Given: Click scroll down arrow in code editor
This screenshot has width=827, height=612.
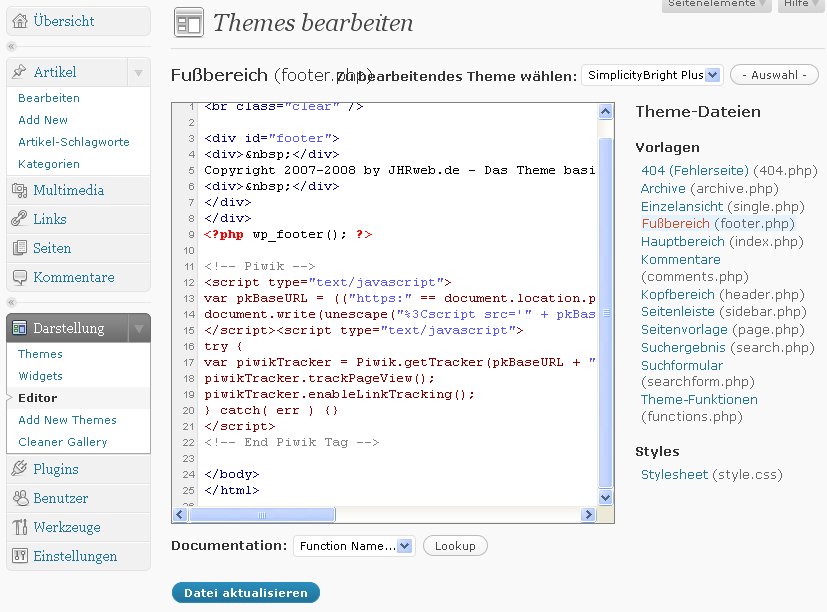Looking at the screenshot, I should pyautogui.click(x=605, y=497).
